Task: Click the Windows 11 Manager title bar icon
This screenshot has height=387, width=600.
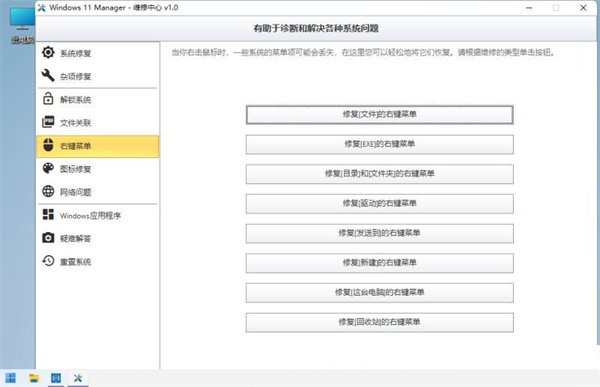Action: click(42, 8)
